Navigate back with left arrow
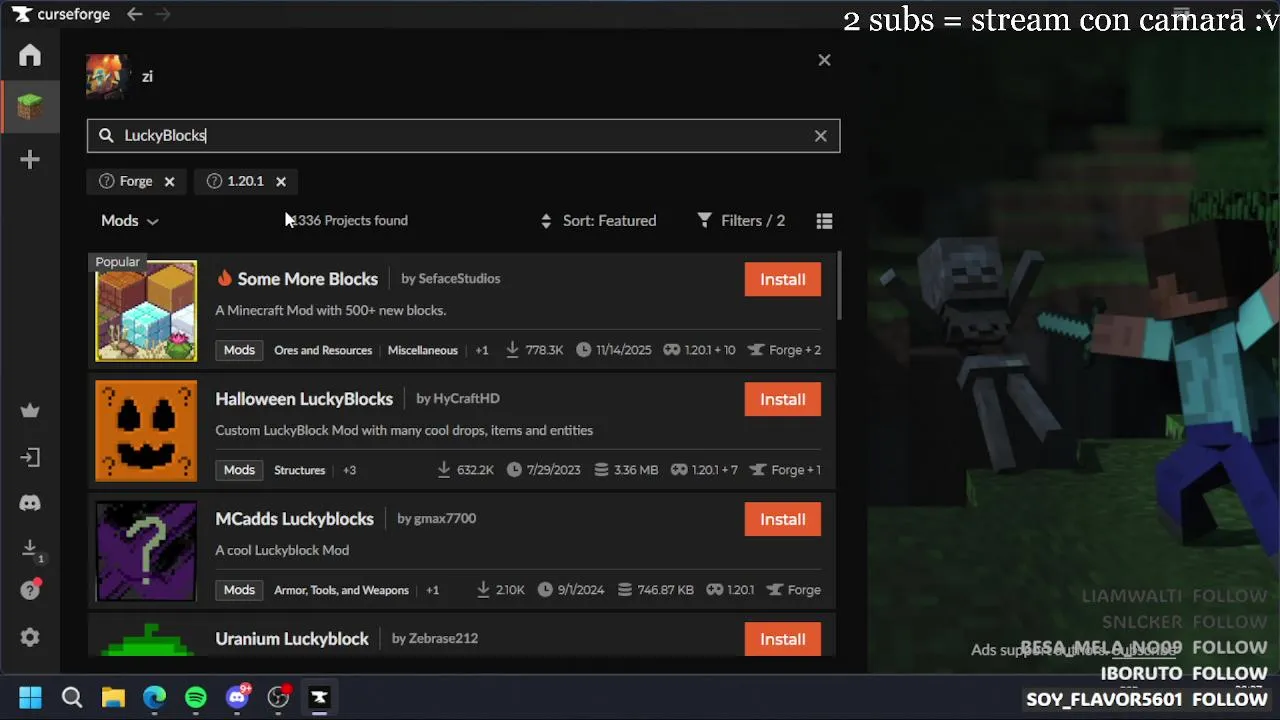1280x720 pixels. (x=134, y=14)
